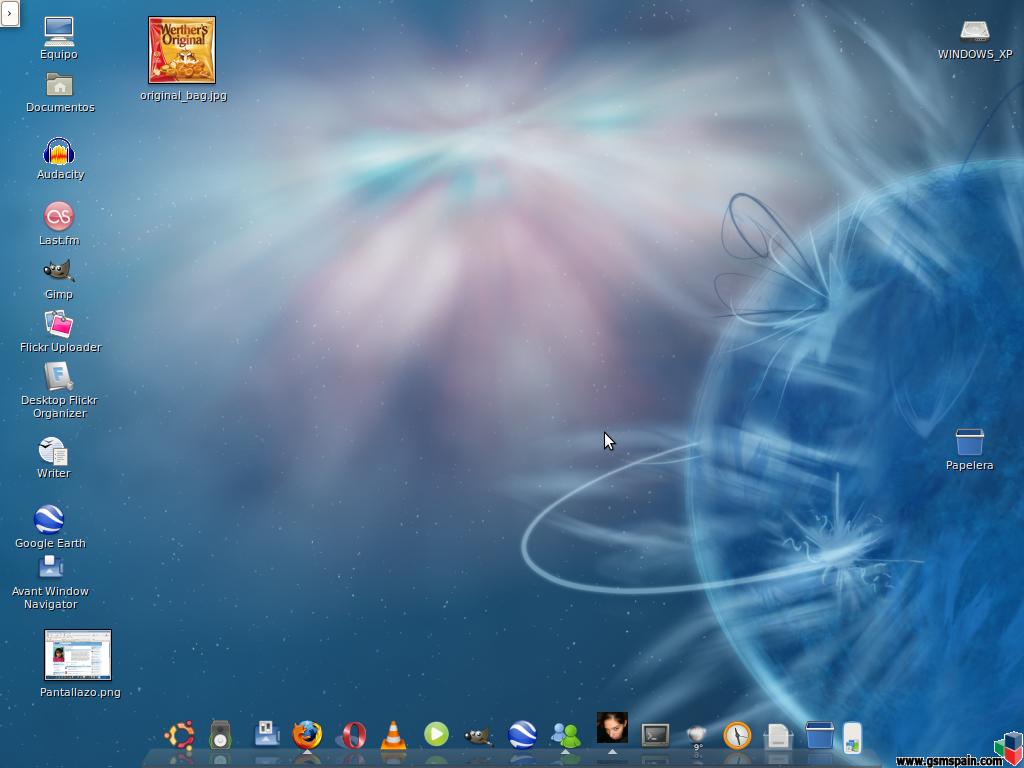Image resolution: width=1024 pixels, height=768 pixels.
Task: Open the Flickr Uploader shortcut
Action: (59, 324)
